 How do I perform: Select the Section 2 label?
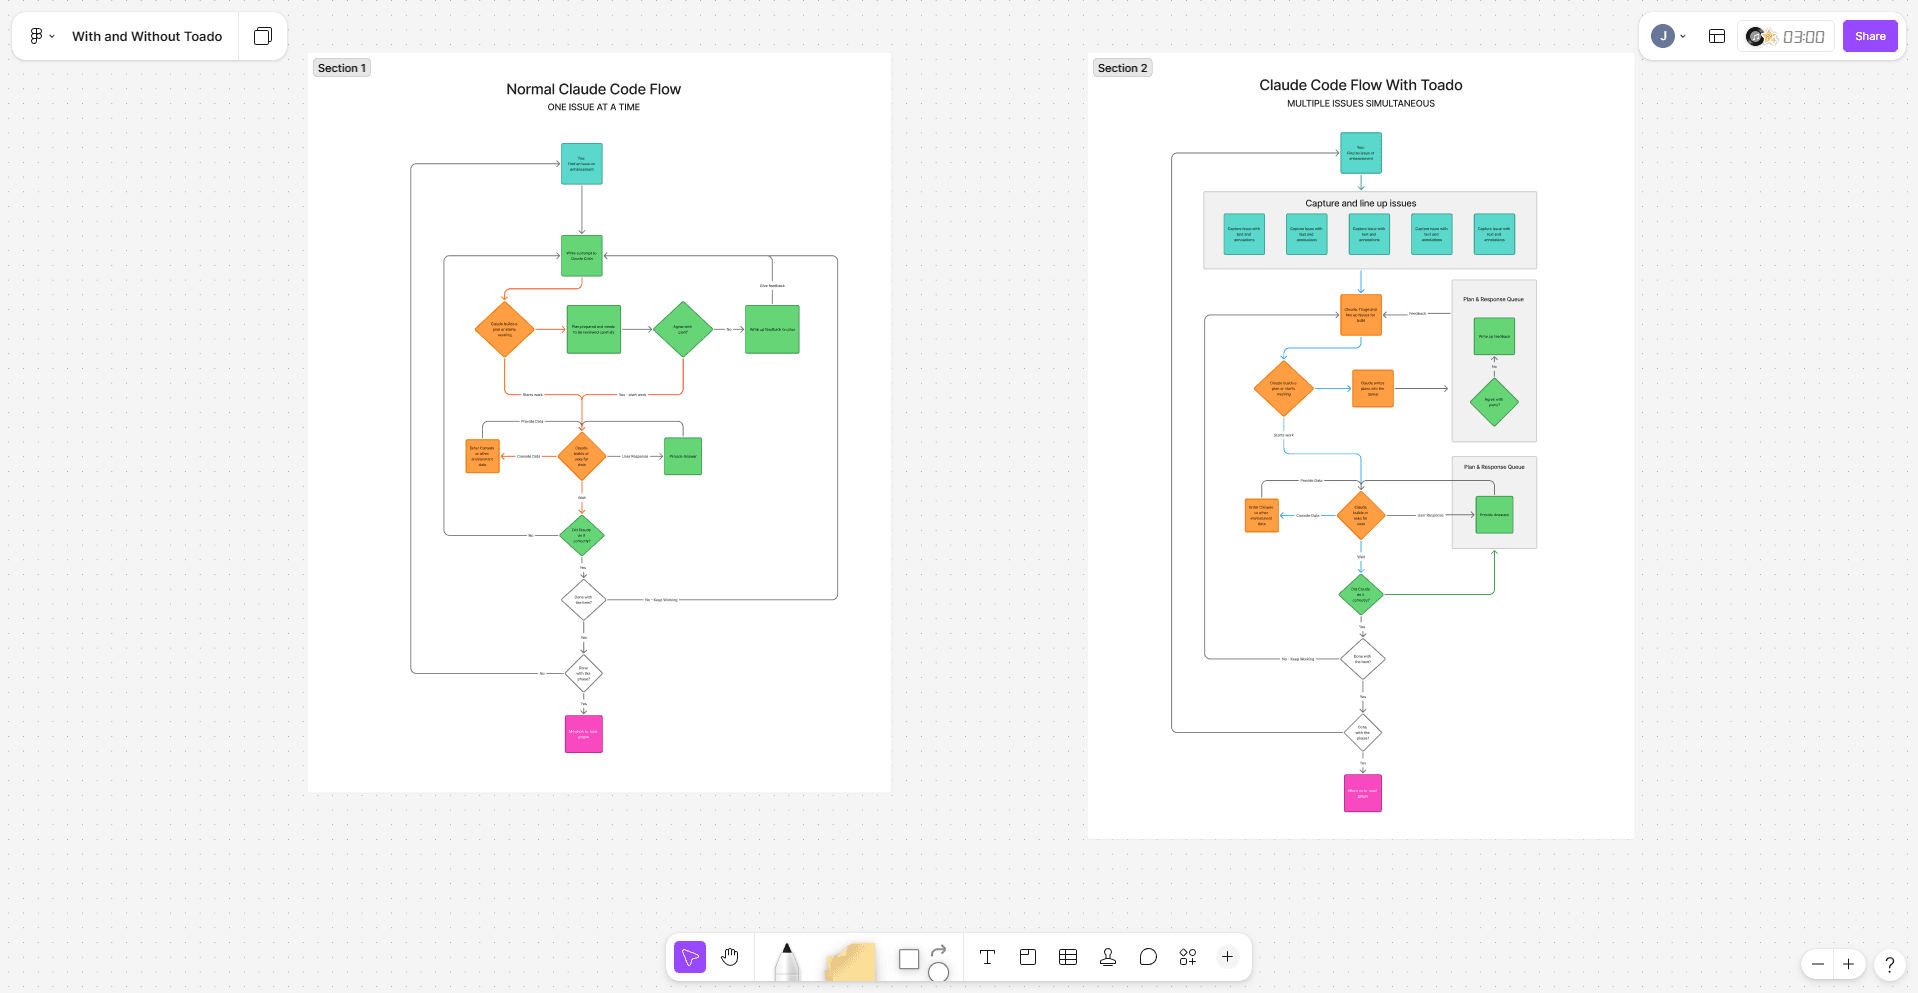(1122, 68)
